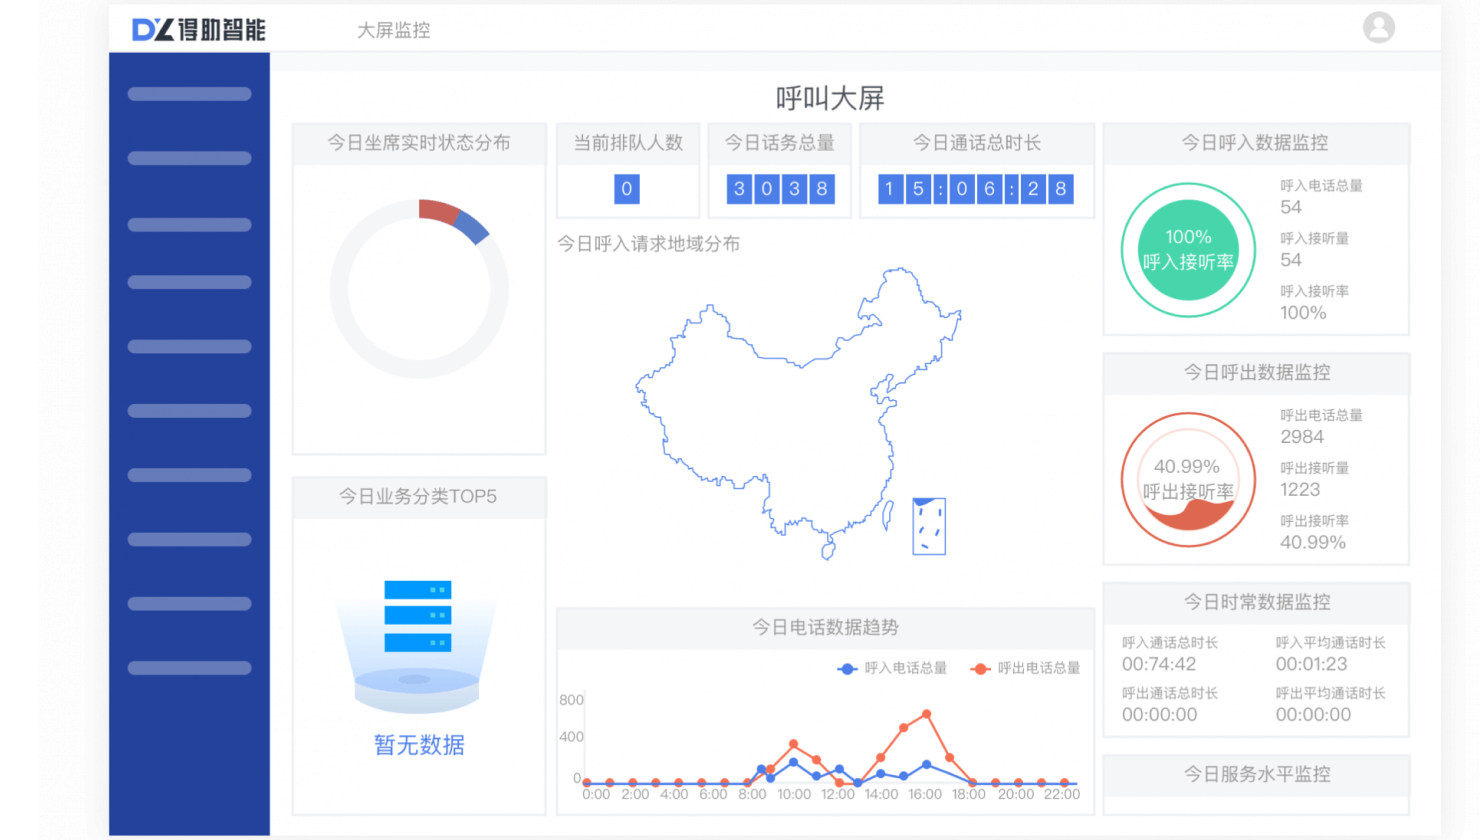Viewport: 1480px width, 840px height.
Task: Click the 今日服务水平监控 panel header
Action: click(x=1256, y=774)
